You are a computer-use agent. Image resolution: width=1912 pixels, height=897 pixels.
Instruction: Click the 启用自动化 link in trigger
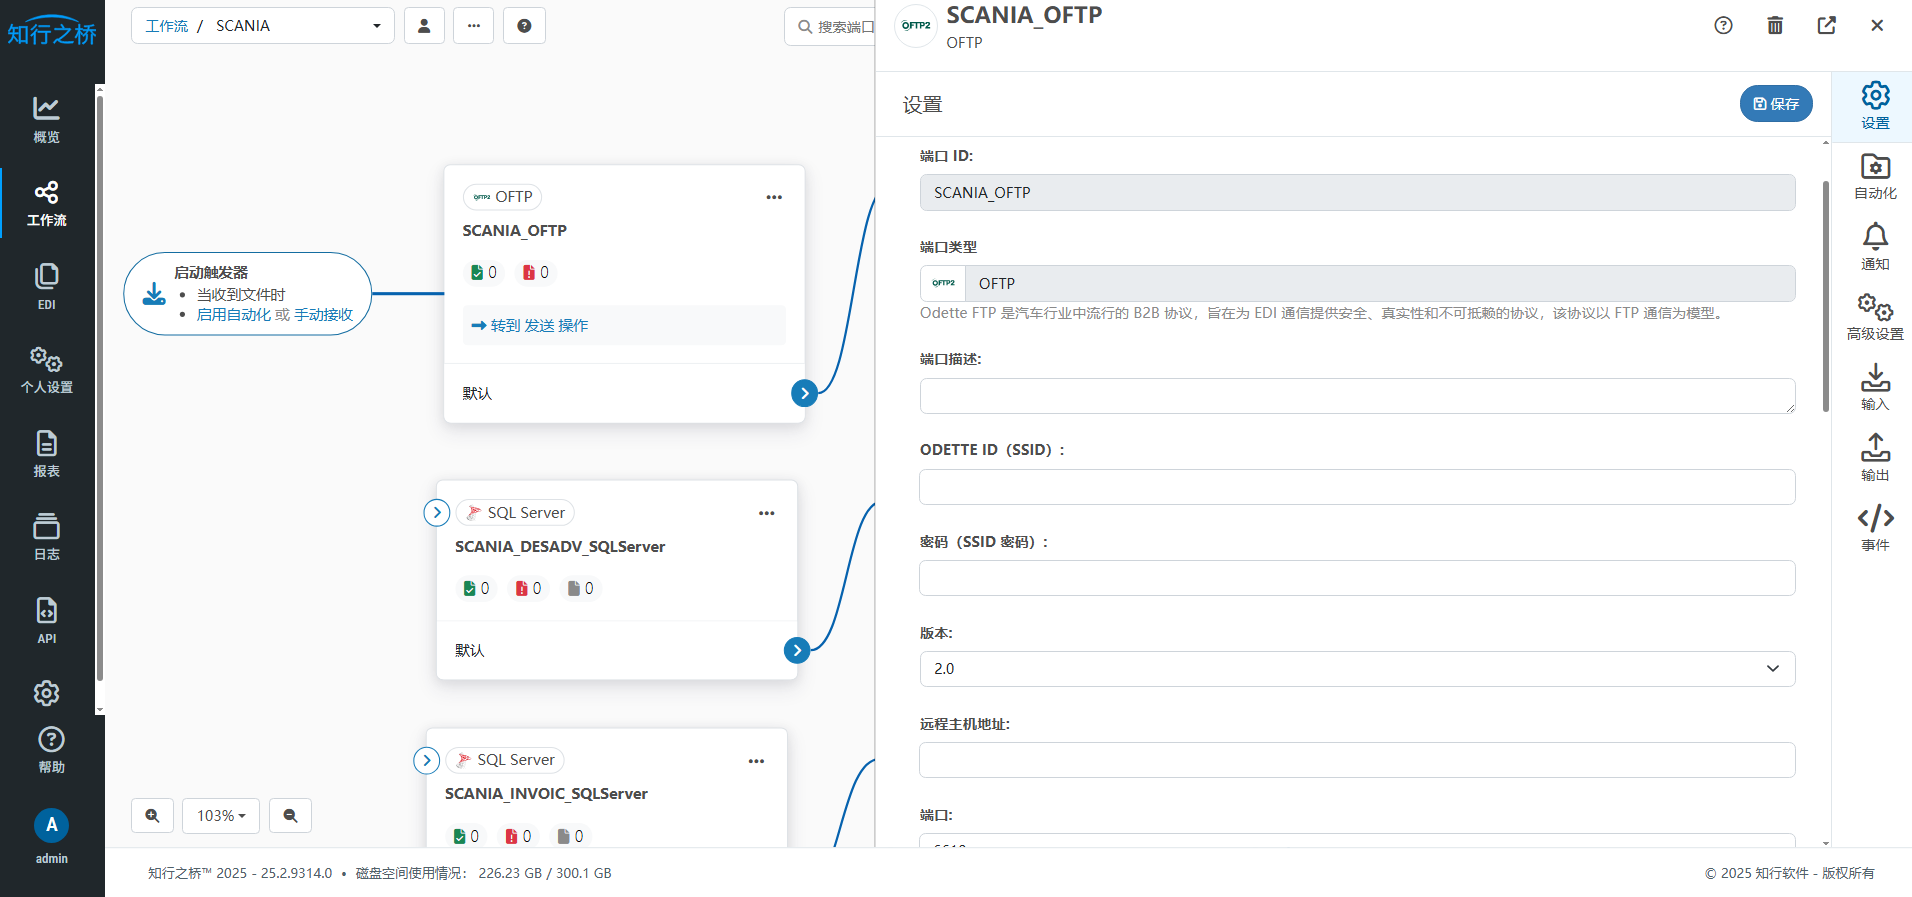point(234,315)
